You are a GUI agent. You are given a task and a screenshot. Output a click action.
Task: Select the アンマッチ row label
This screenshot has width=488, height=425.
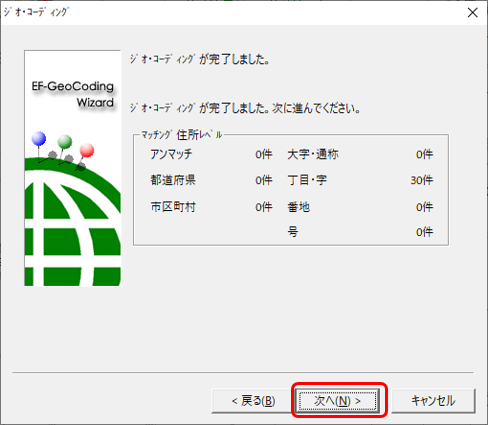click(x=171, y=154)
